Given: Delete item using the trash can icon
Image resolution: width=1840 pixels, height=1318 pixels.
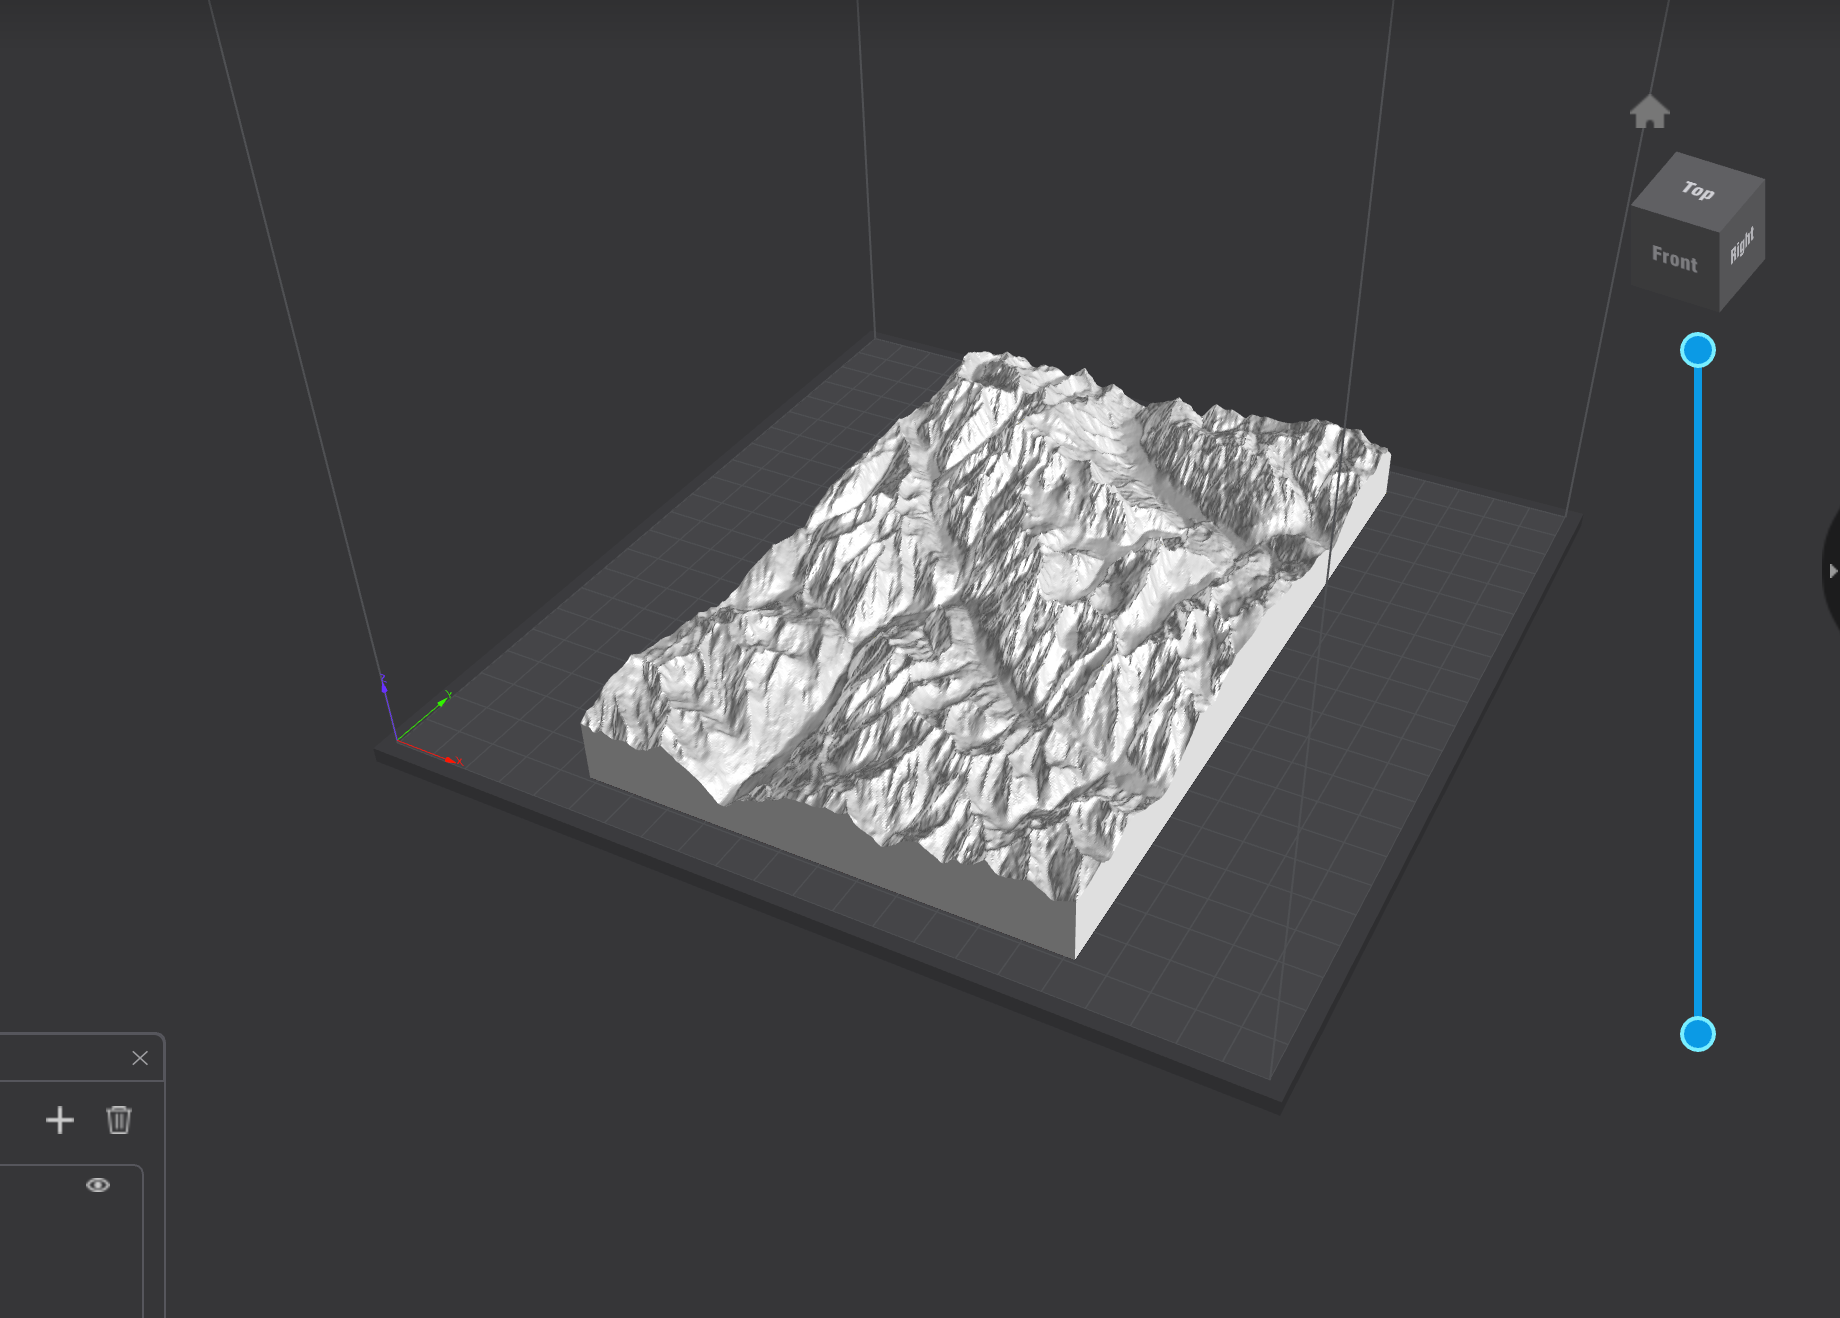Looking at the screenshot, I should pyautogui.click(x=119, y=1120).
